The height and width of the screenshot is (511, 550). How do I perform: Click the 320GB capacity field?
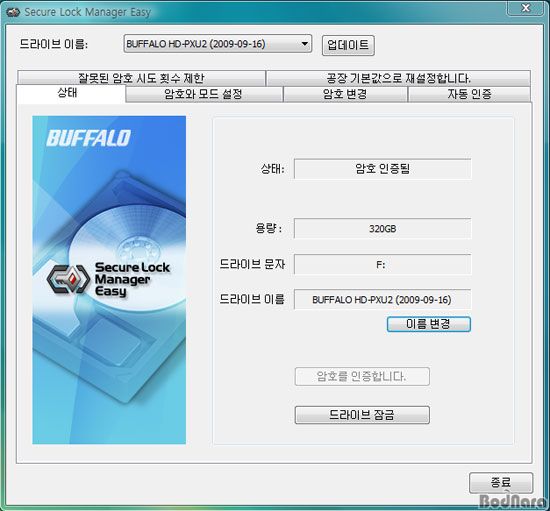tap(382, 229)
